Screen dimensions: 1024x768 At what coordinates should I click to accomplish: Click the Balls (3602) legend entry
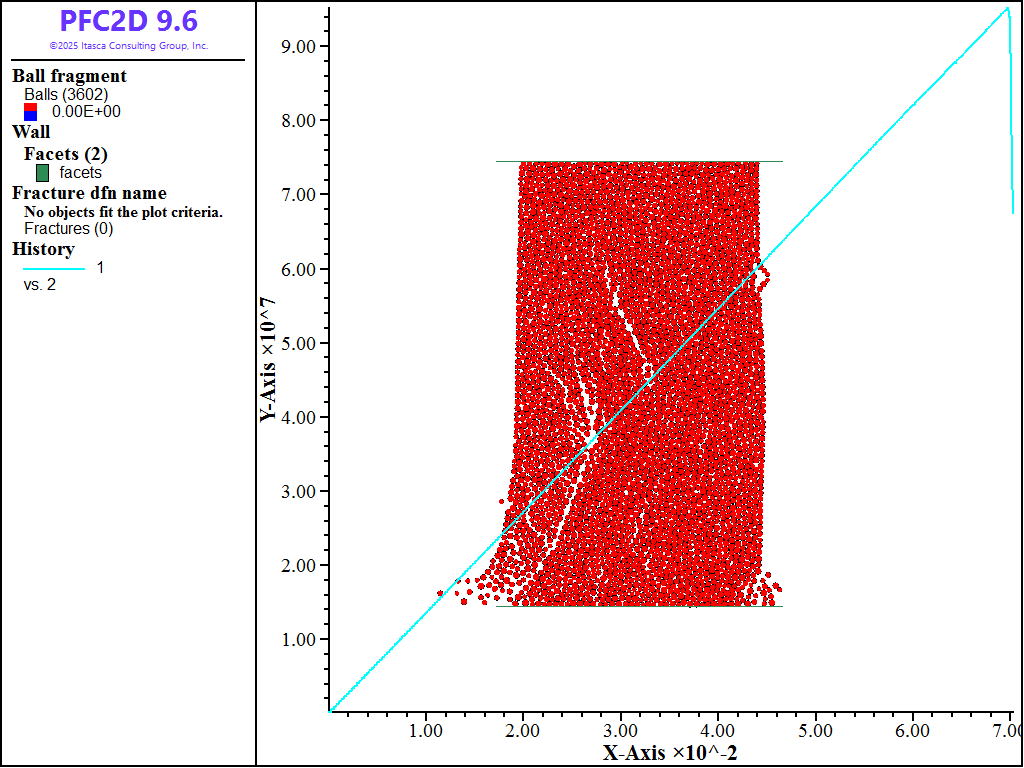pyautogui.click(x=66, y=94)
